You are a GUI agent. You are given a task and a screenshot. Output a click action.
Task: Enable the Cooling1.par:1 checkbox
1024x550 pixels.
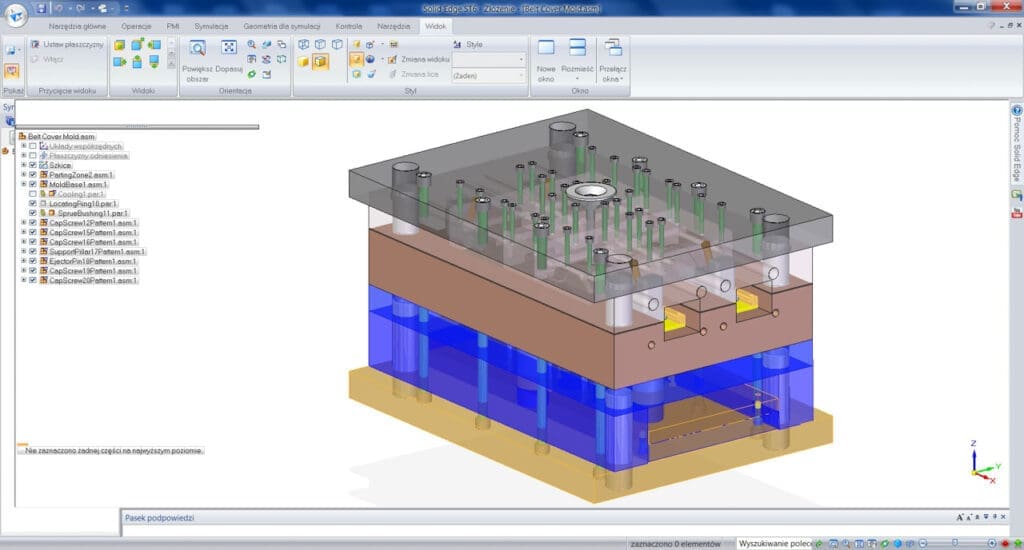tap(33, 194)
